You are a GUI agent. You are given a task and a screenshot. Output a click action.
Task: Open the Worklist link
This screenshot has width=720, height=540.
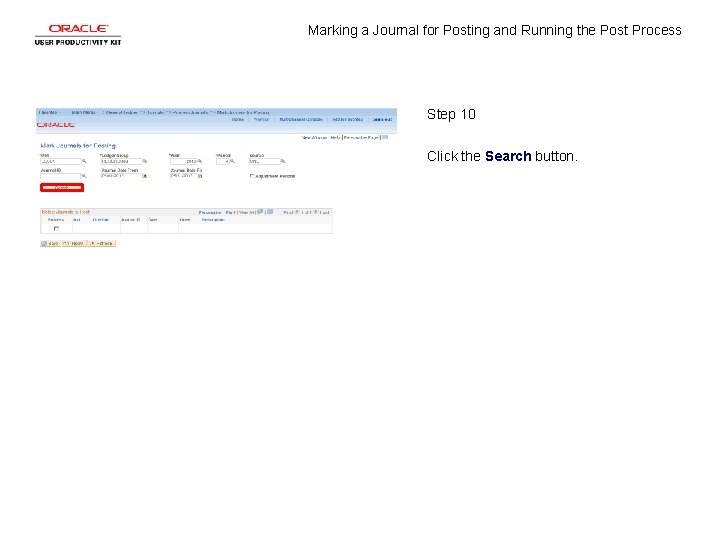[x=261, y=119]
